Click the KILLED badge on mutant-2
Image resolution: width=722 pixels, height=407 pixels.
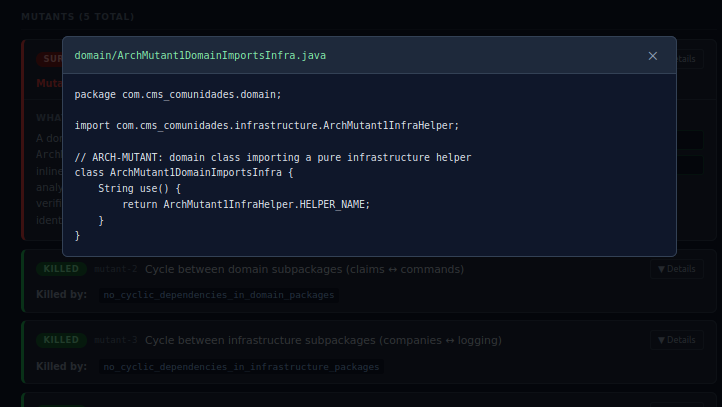pos(61,269)
